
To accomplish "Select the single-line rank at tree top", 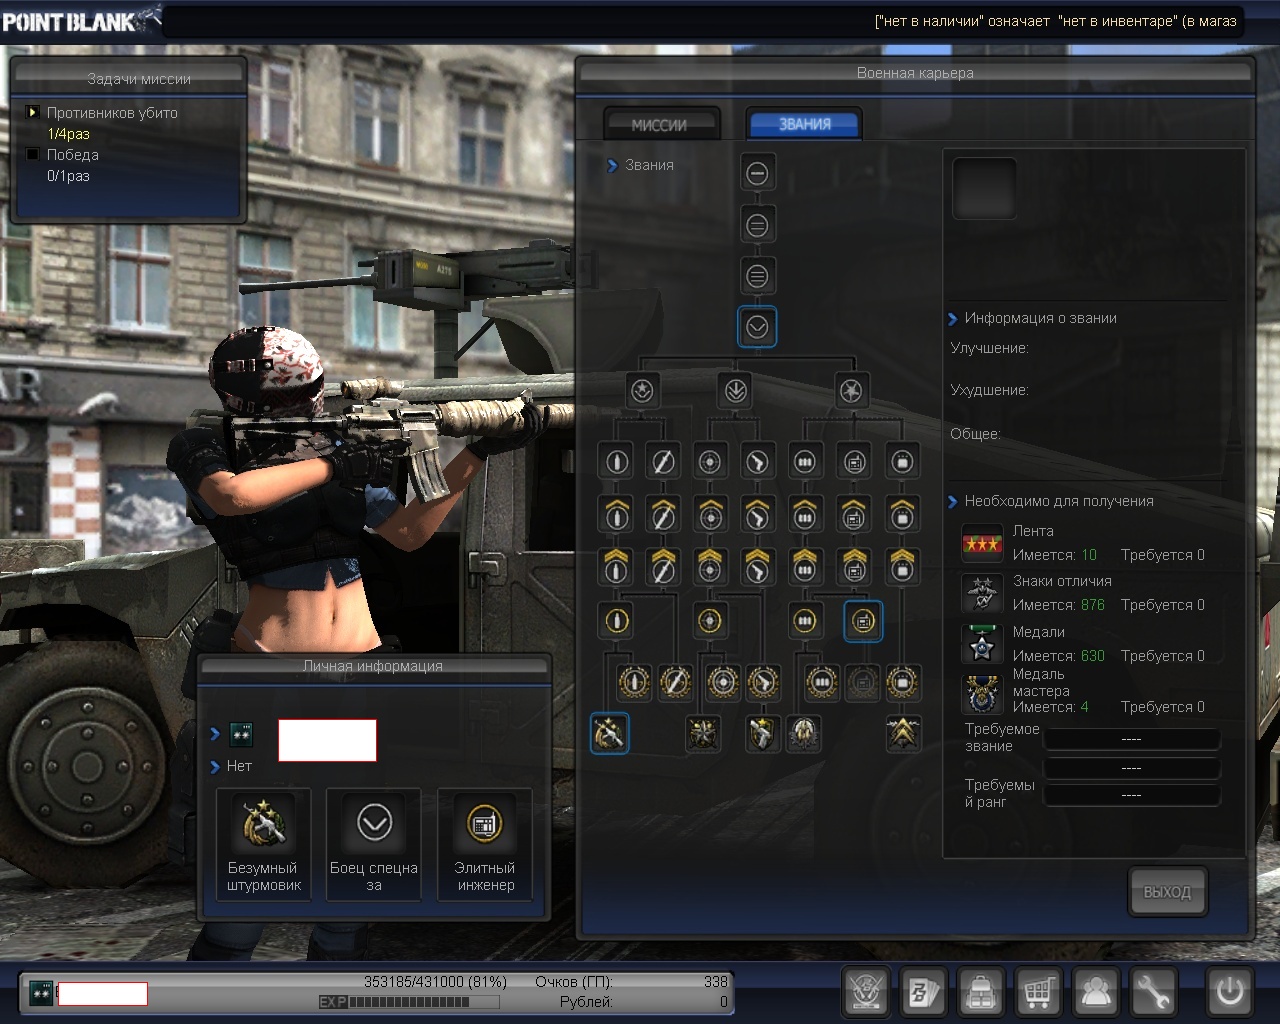I will pos(757,173).
